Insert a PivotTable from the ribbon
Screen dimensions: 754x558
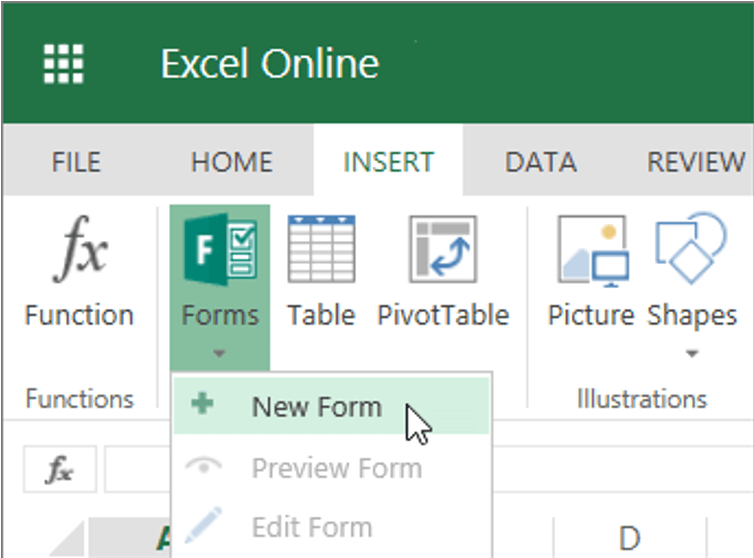443,271
